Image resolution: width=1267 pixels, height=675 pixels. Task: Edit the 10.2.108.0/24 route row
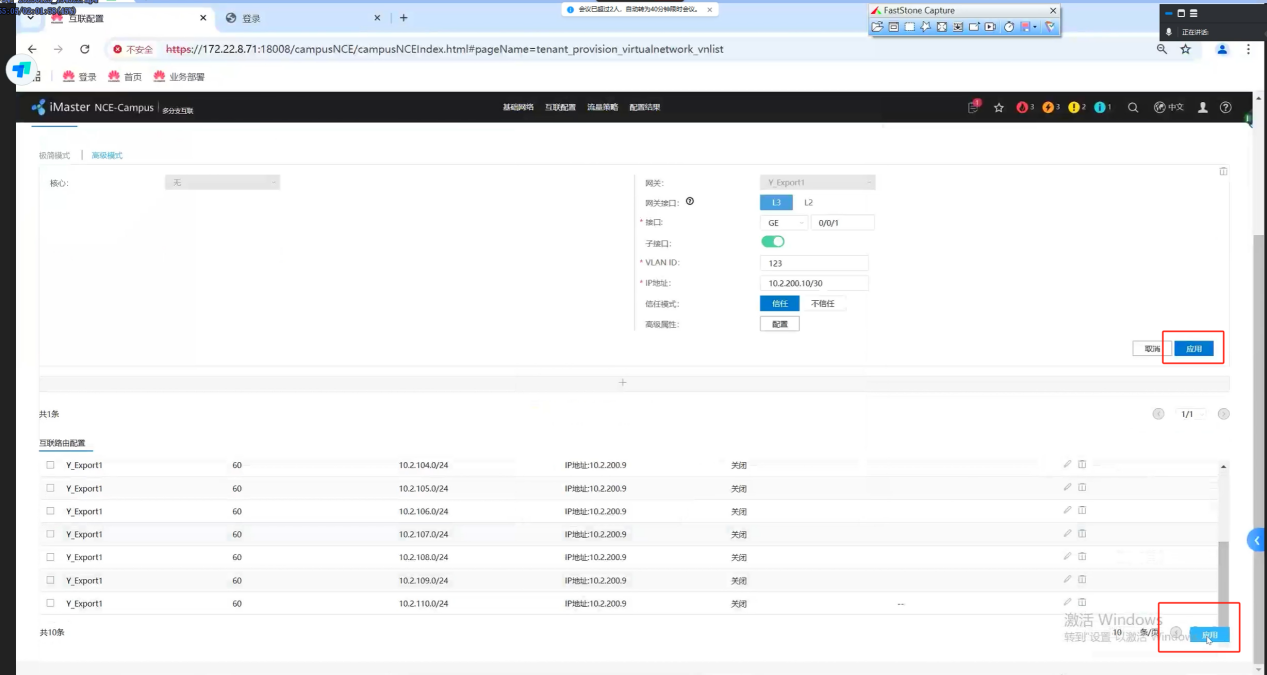[x=1067, y=556]
